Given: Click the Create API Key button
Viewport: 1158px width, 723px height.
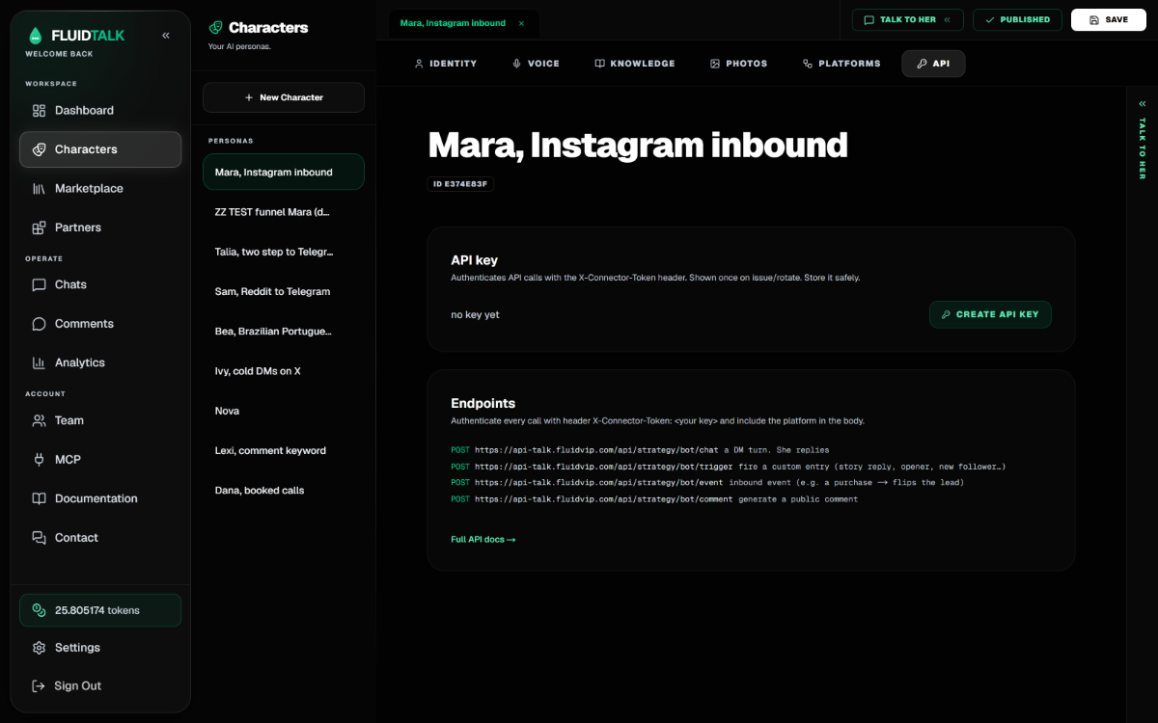Looking at the screenshot, I should (x=990, y=315).
